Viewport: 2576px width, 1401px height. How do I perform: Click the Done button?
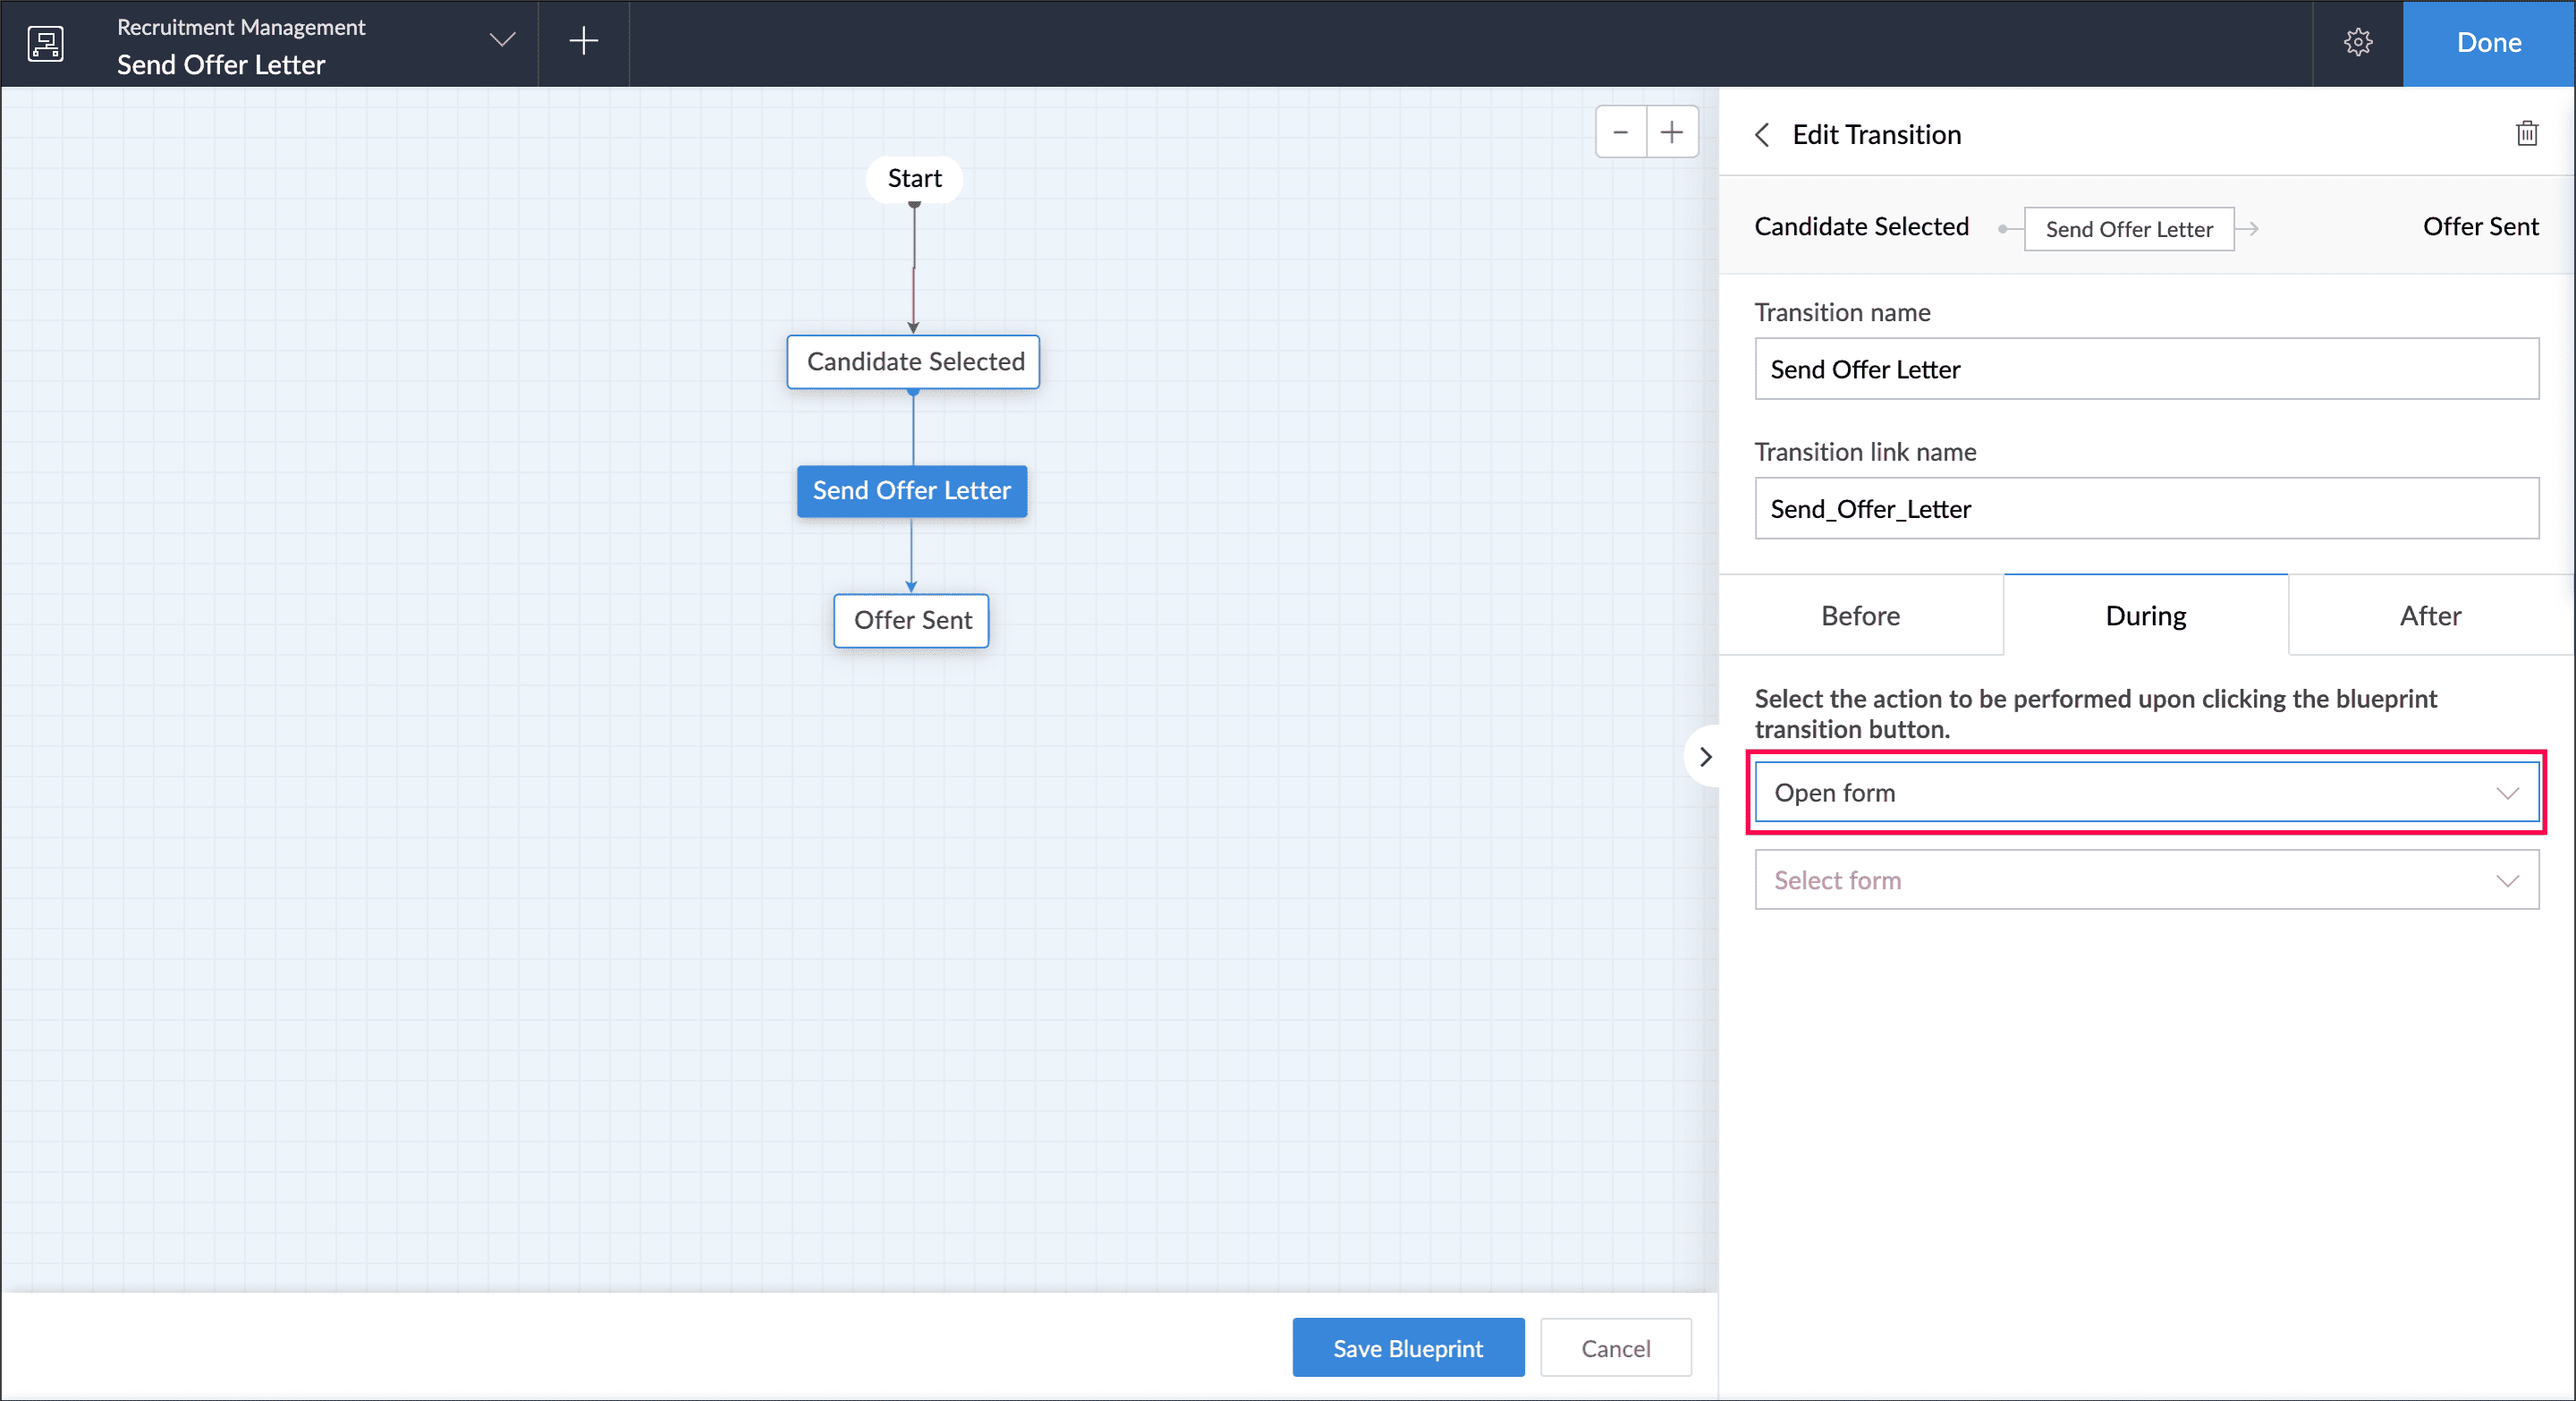2488,43
